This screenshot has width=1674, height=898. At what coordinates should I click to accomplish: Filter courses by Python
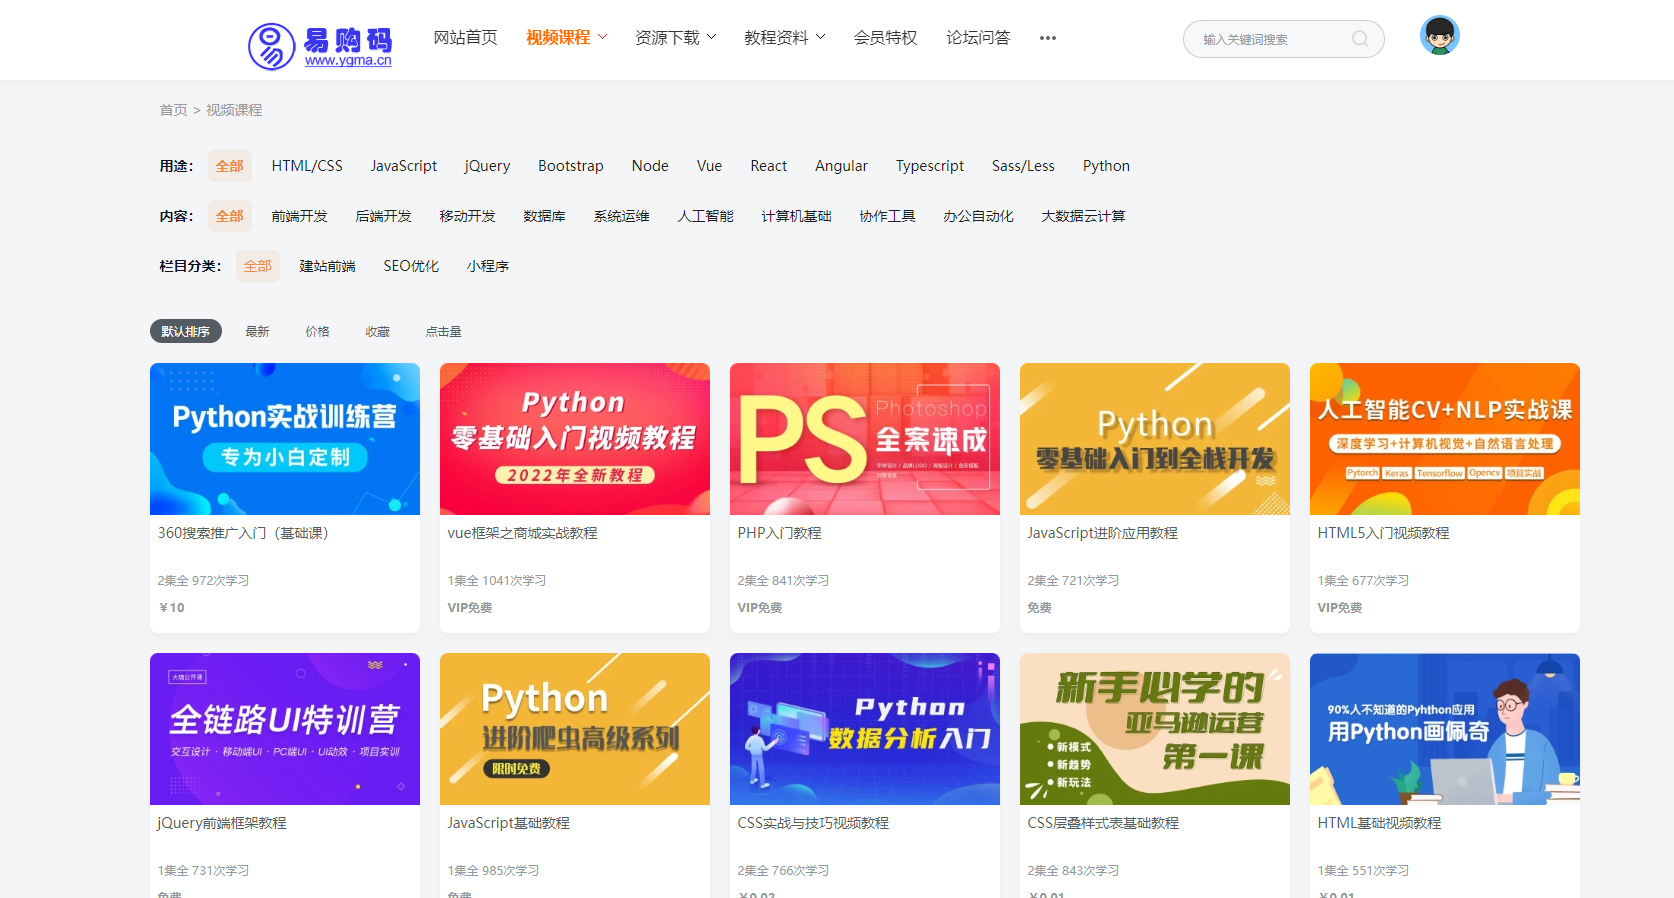tap(1106, 166)
